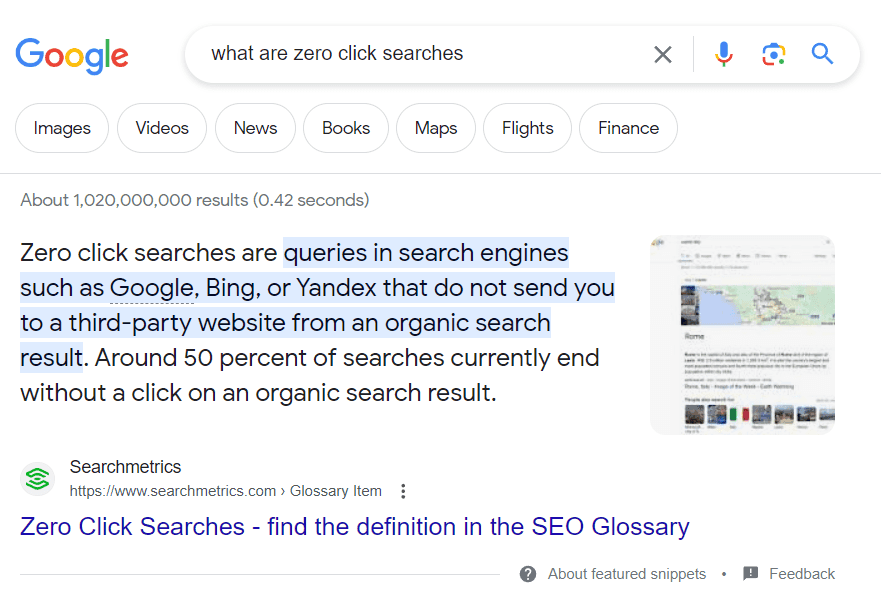Open three-dot menu beside Searchmetrics URL
Screen dimensions: 881x610
403,491
